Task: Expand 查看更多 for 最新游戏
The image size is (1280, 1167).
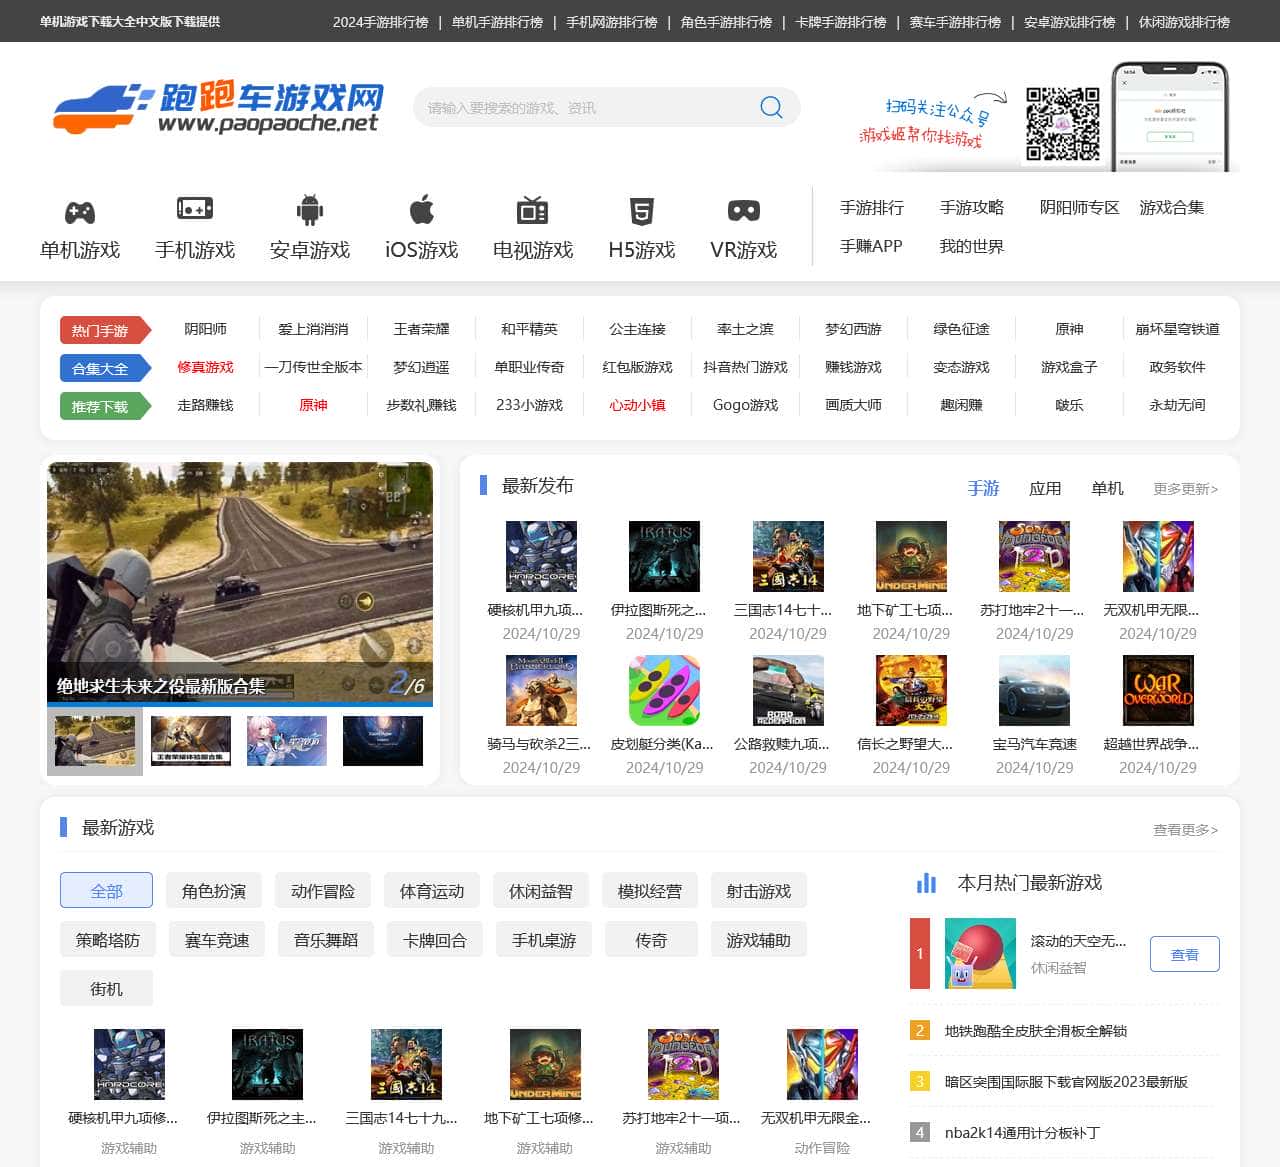Action: tap(1185, 830)
